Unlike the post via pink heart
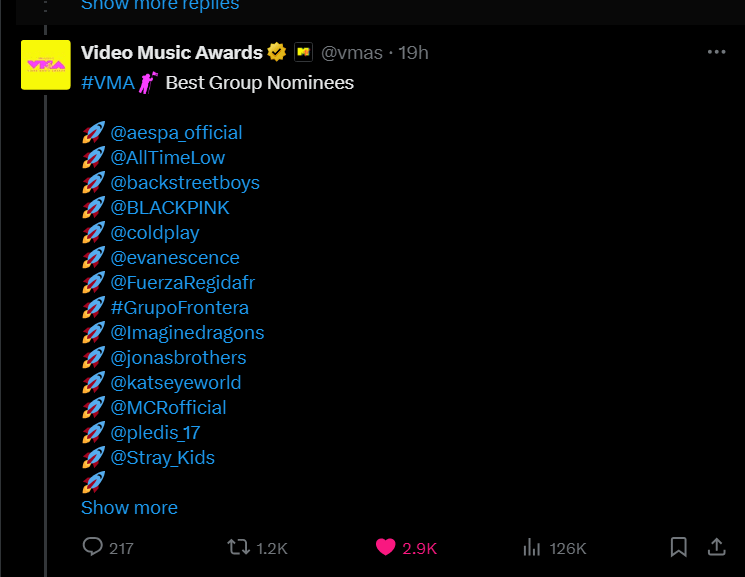Image resolution: width=745 pixels, height=577 pixels. (385, 547)
